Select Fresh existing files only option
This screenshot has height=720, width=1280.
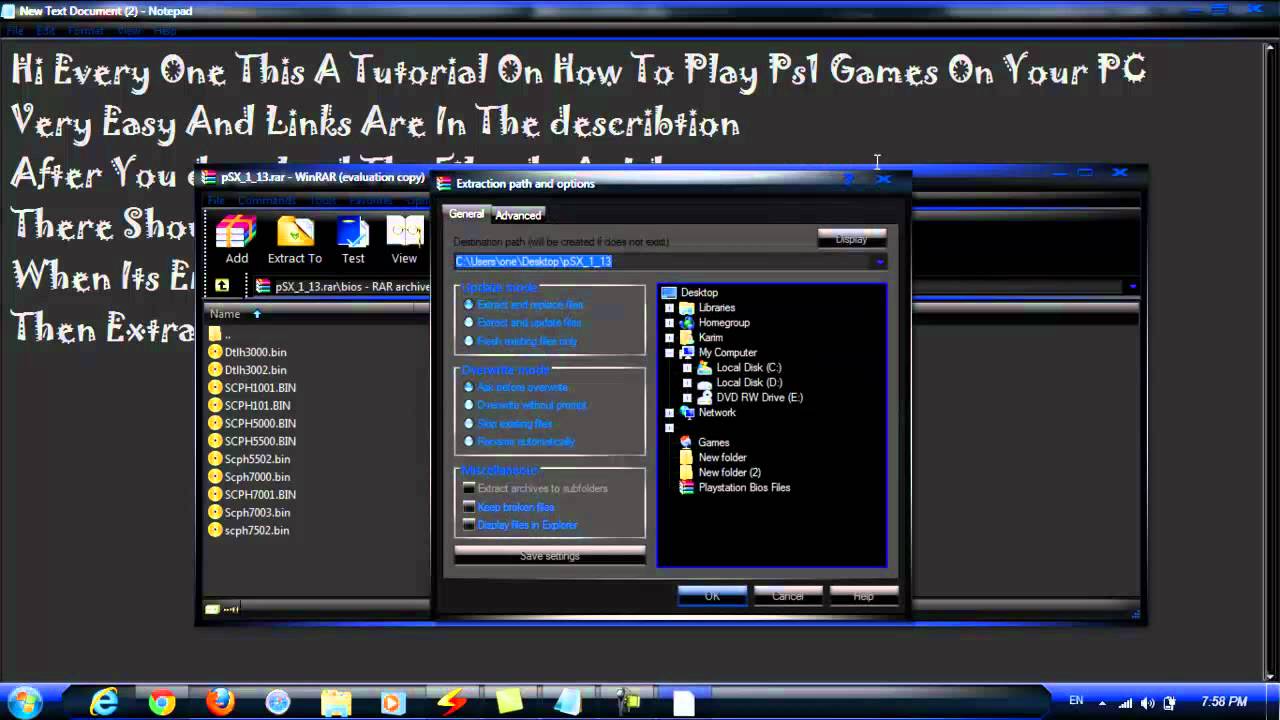(x=520, y=341)
